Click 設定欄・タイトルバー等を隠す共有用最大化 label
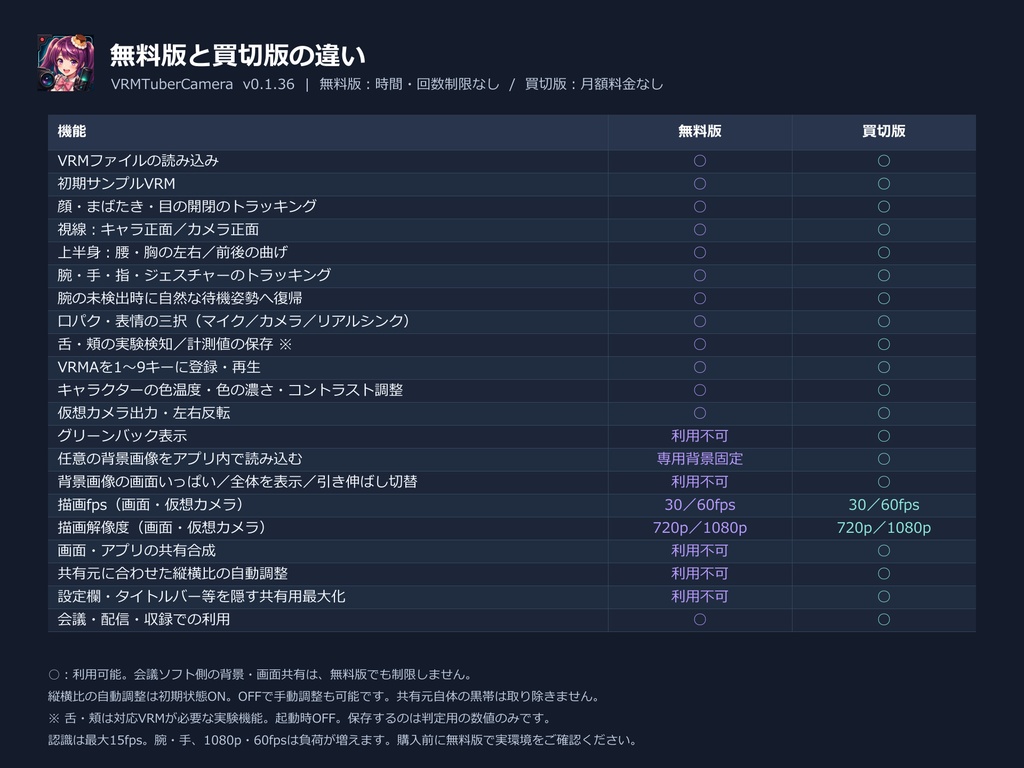Screen dimensions: 1024x768 pos(201,596)
